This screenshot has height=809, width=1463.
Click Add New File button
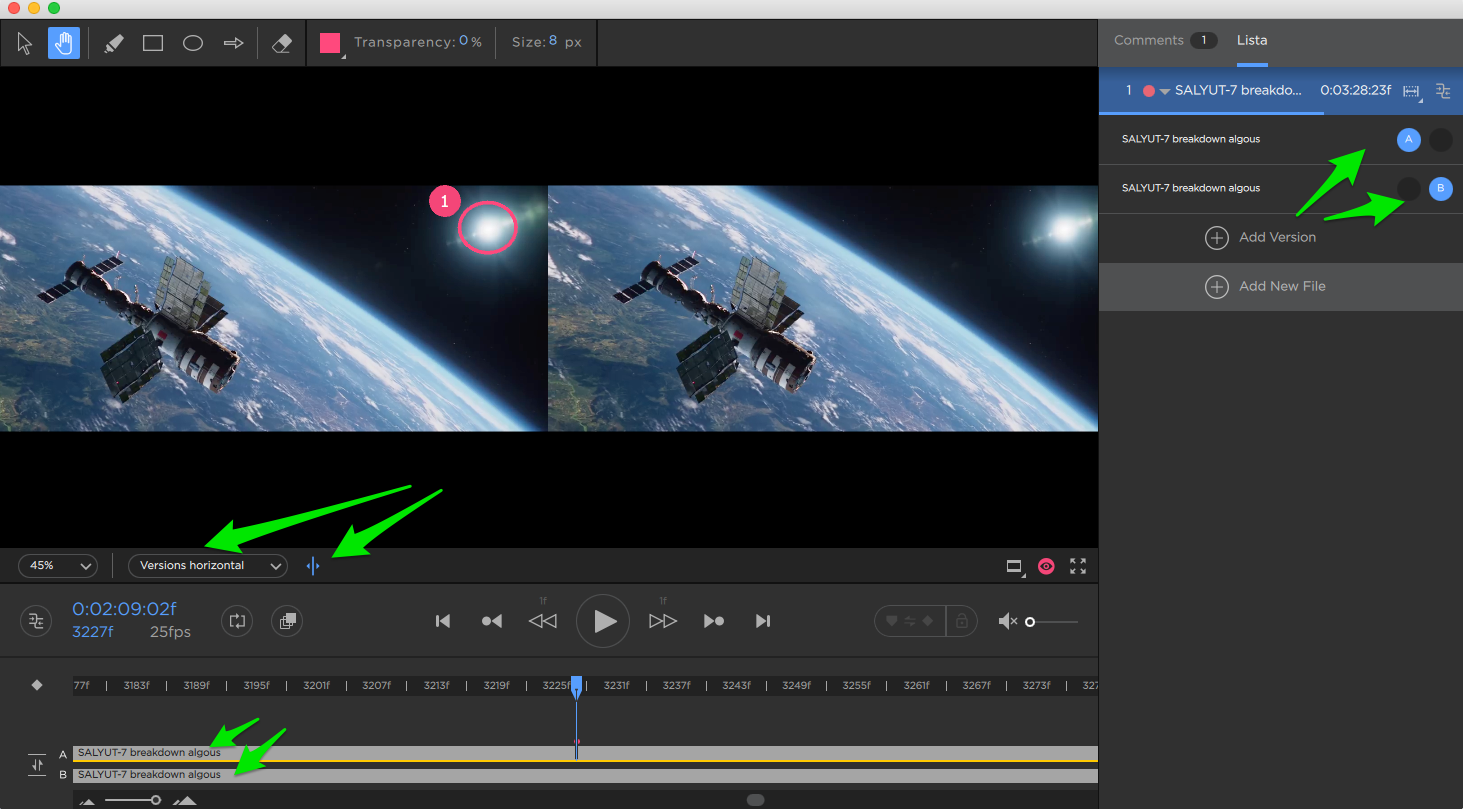point(1266,286)
